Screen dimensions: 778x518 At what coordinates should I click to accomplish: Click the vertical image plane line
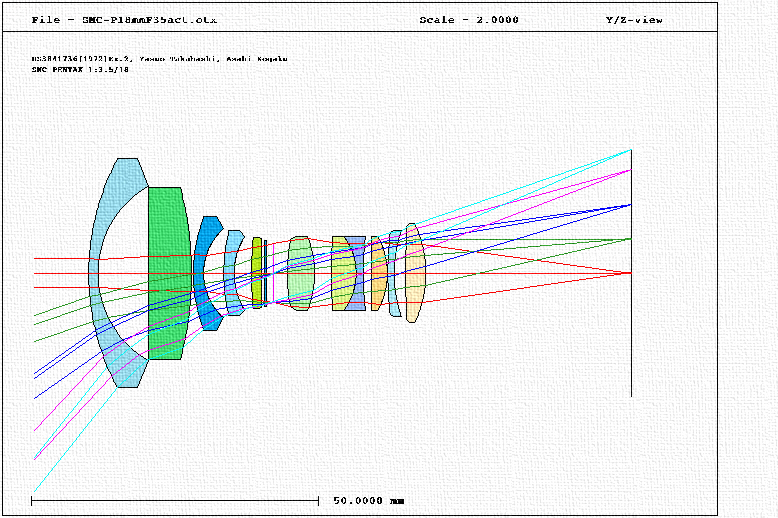[x=631, y=273]
